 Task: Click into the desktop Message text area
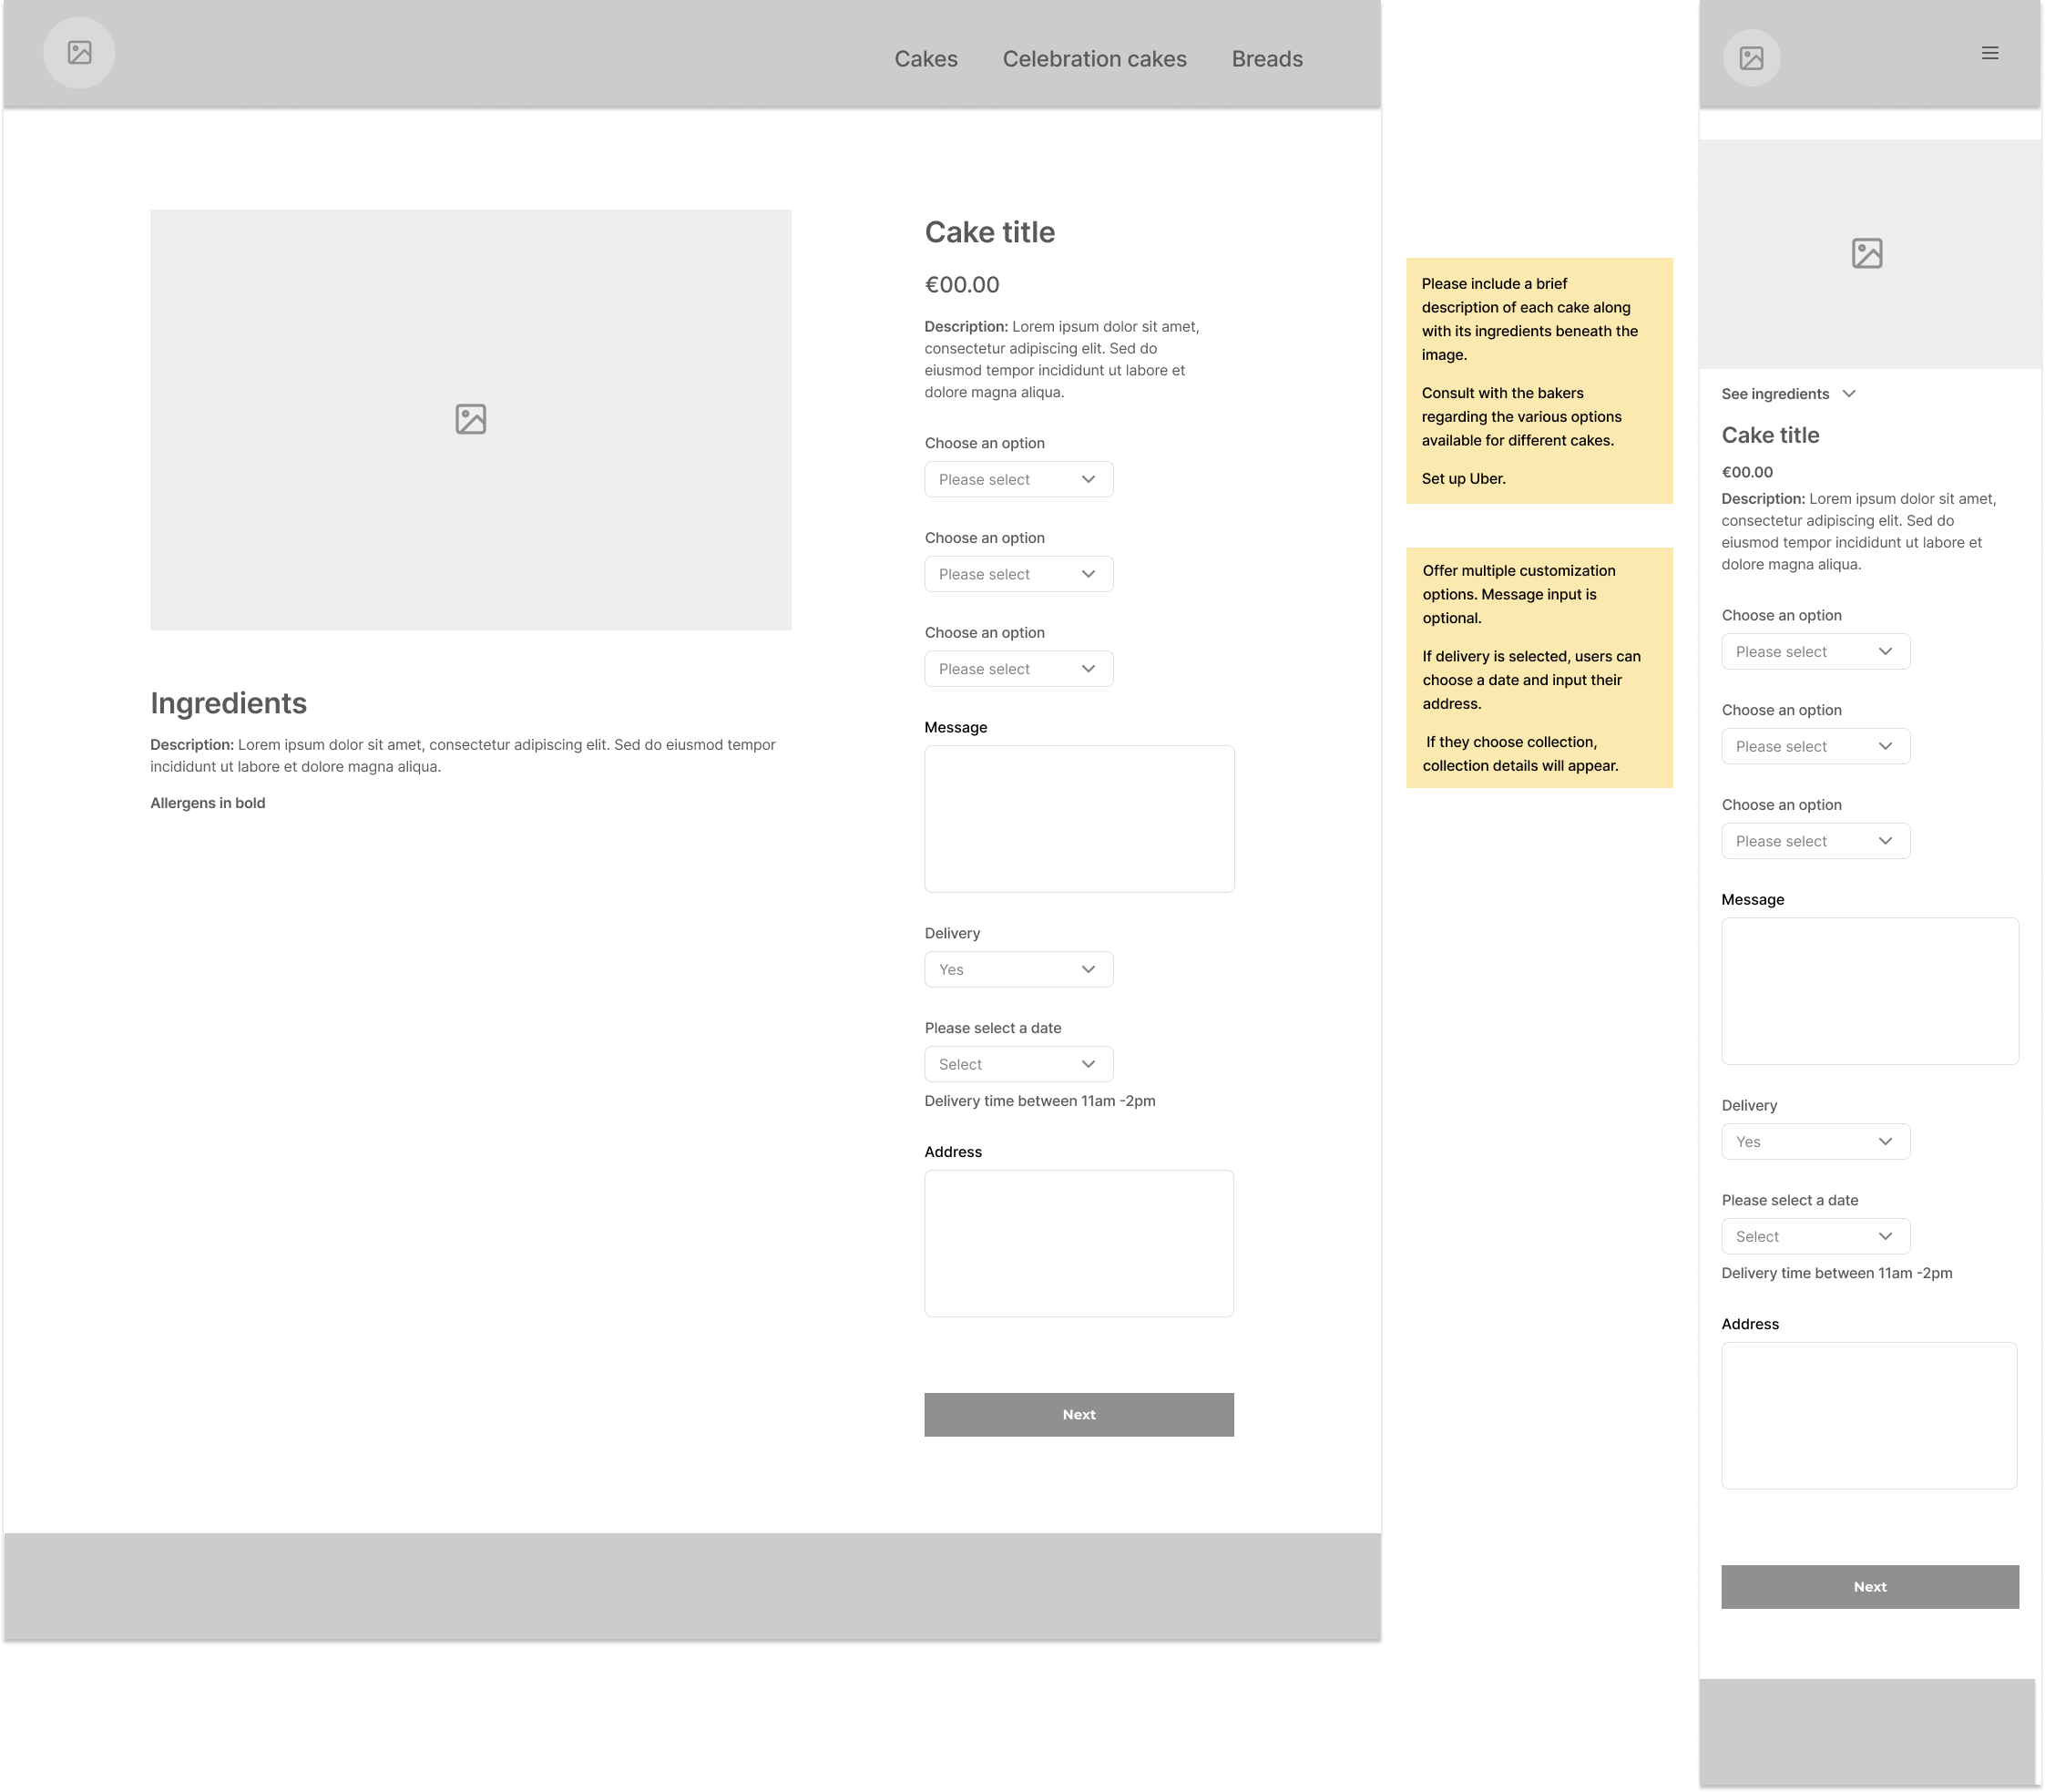[x=1079, y=818]
